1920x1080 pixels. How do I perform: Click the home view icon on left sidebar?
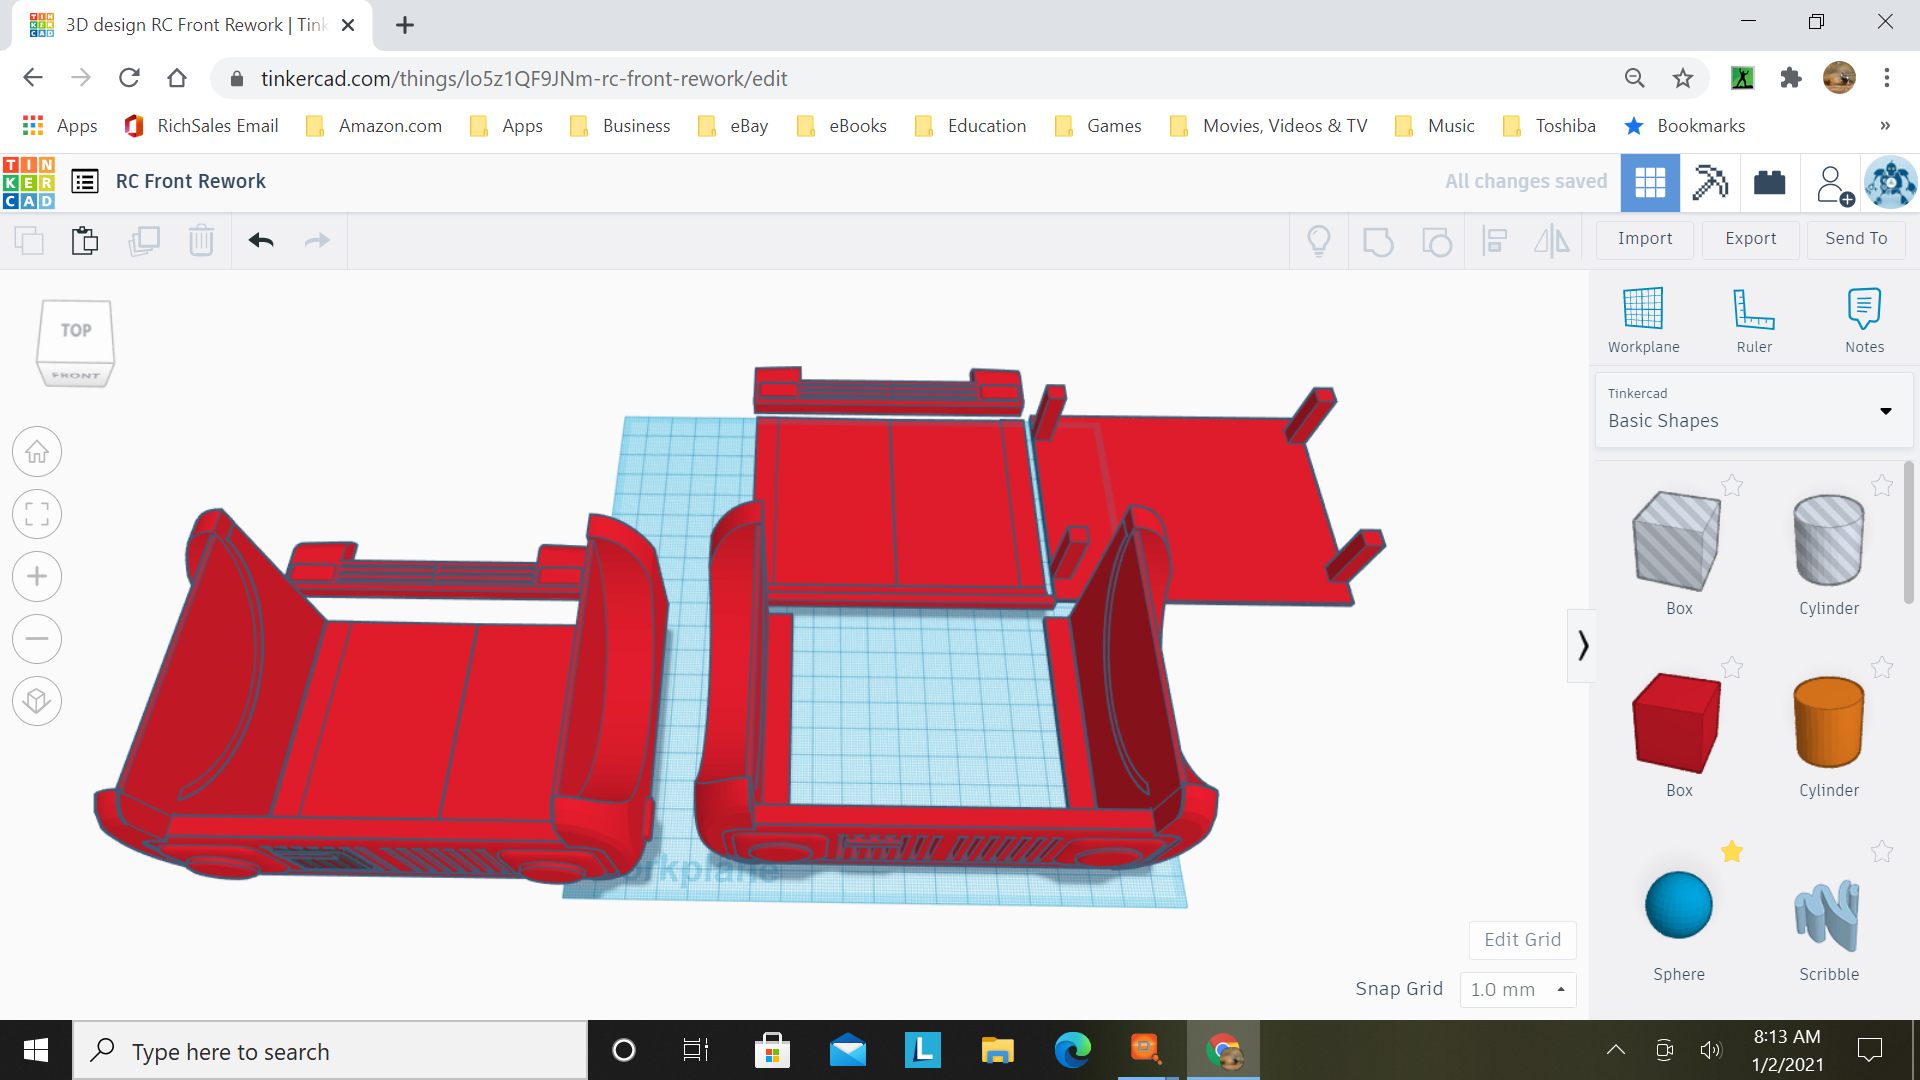37,451
